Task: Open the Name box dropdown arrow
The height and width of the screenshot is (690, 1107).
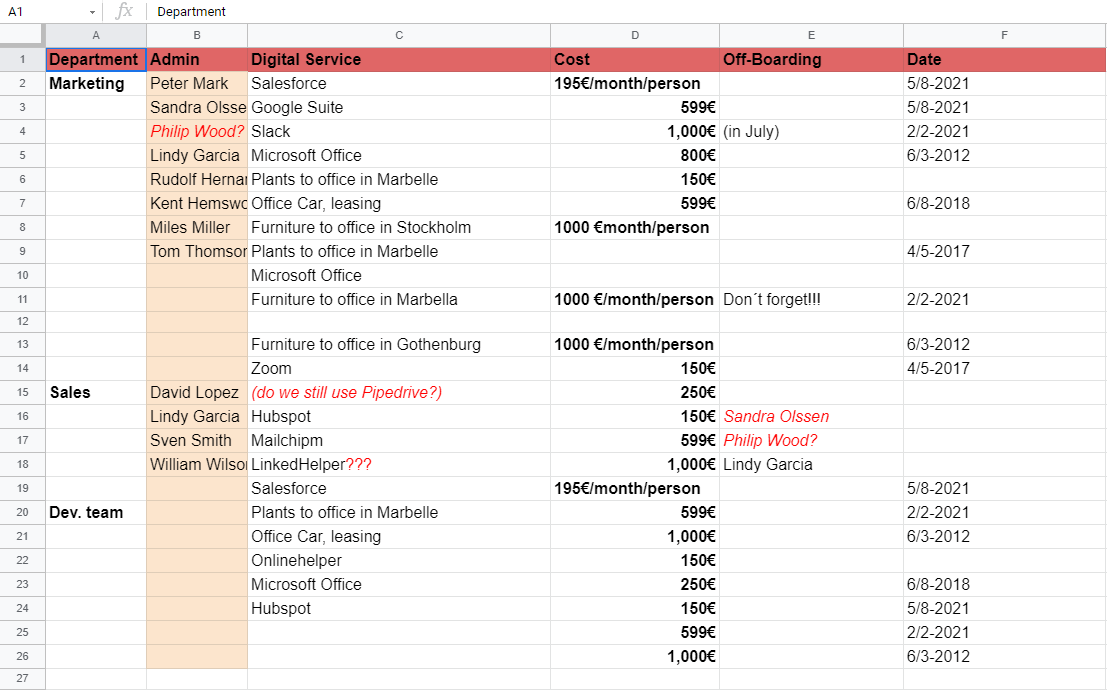Action: pyautogui.click(x=92, y=12)
